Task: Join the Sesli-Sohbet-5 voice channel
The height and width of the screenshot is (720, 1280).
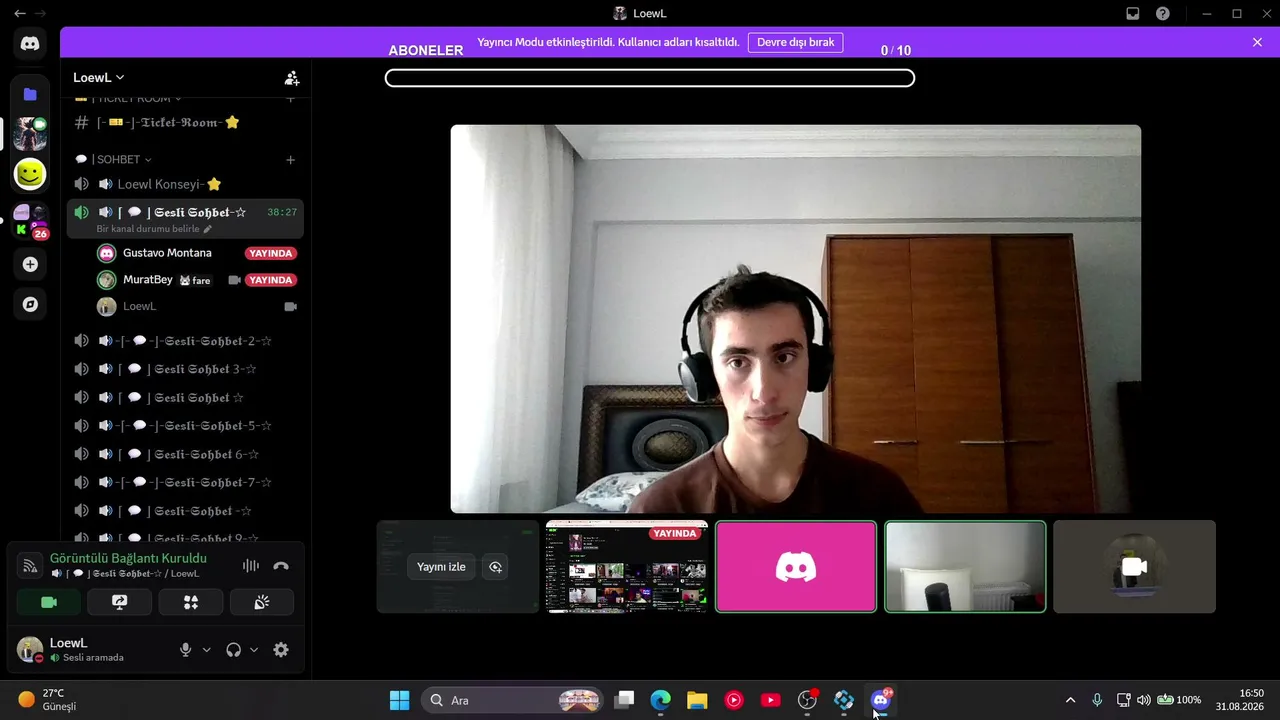Action: point(185,426)
